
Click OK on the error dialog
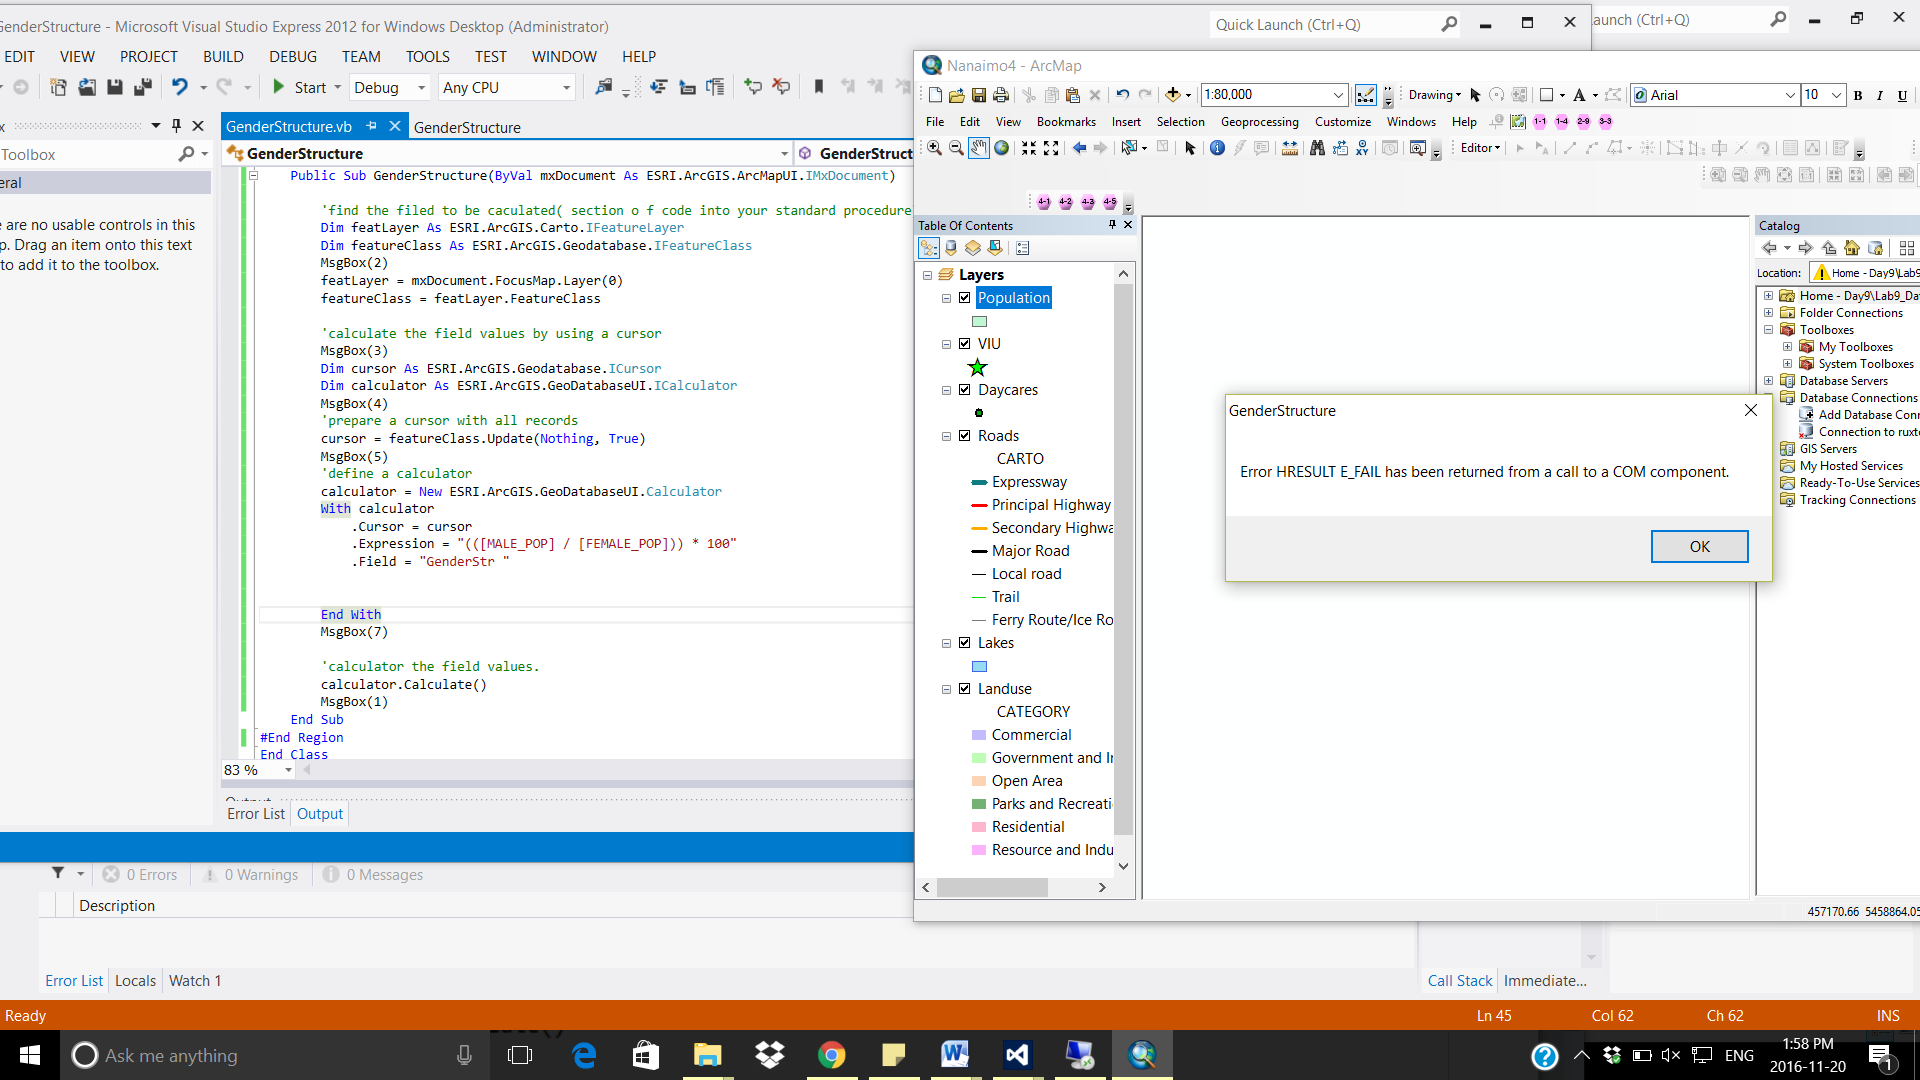point(1699,546)
